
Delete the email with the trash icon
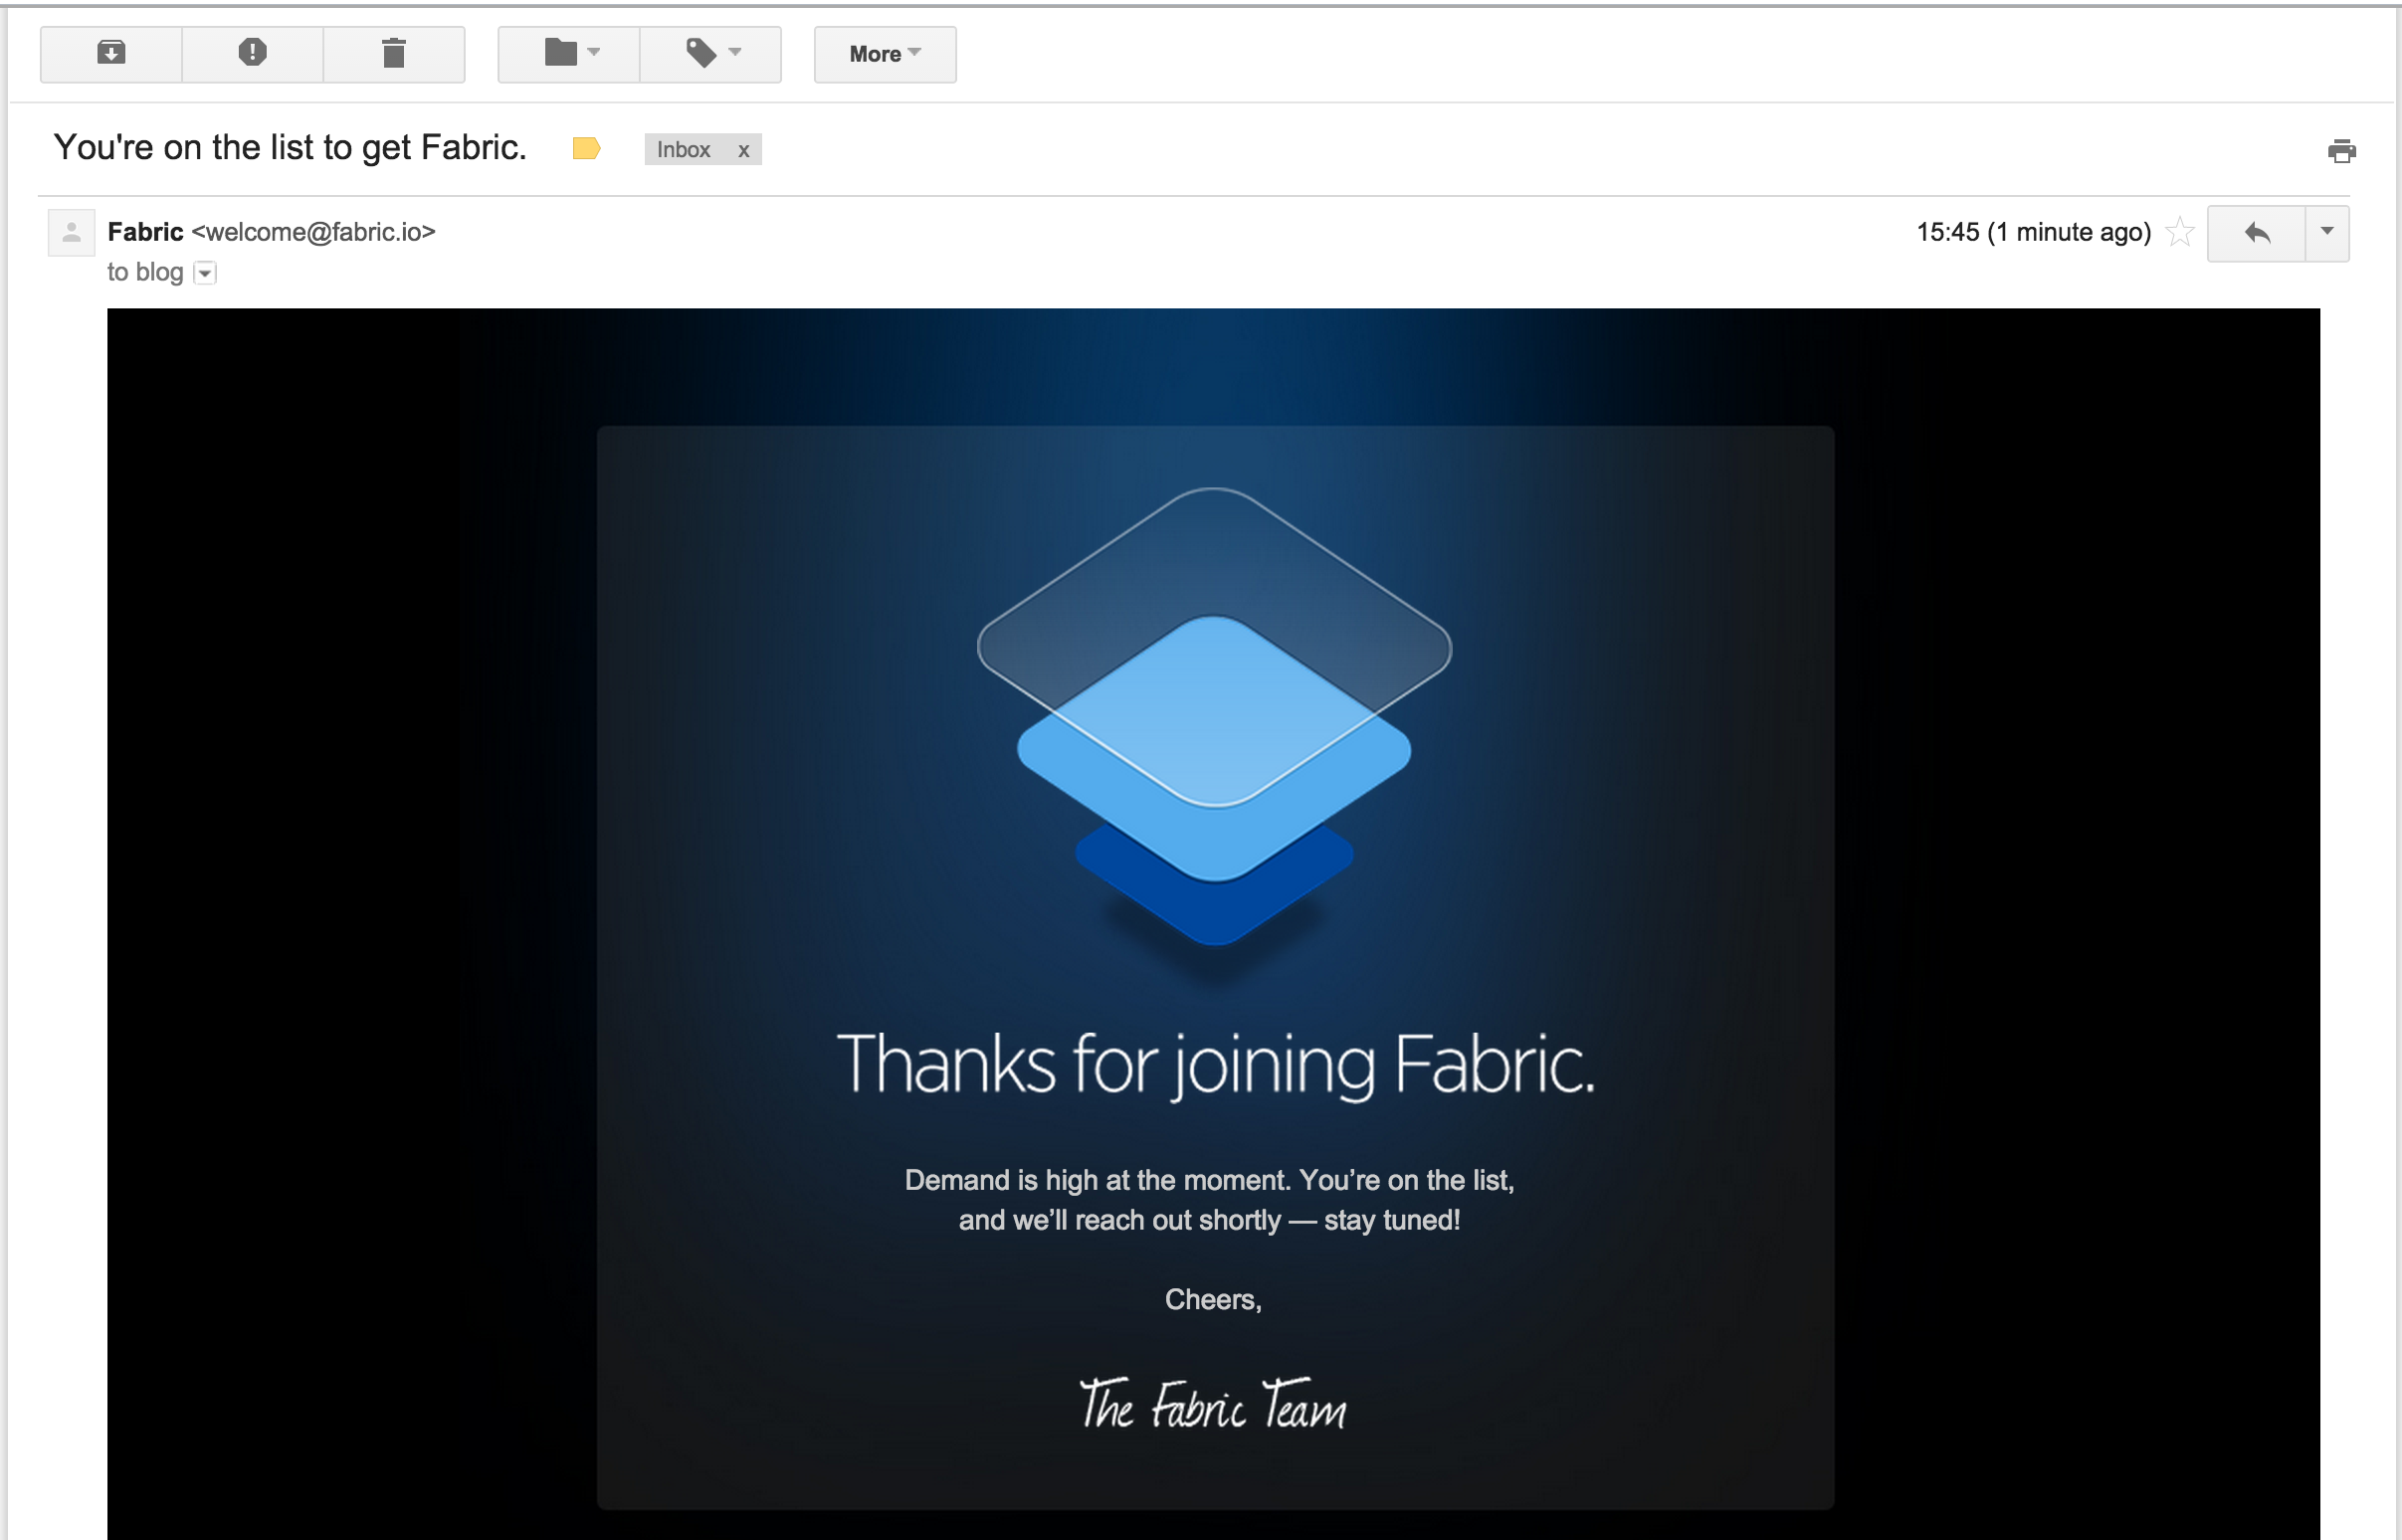pyautogui.click(x=394, y=54)
